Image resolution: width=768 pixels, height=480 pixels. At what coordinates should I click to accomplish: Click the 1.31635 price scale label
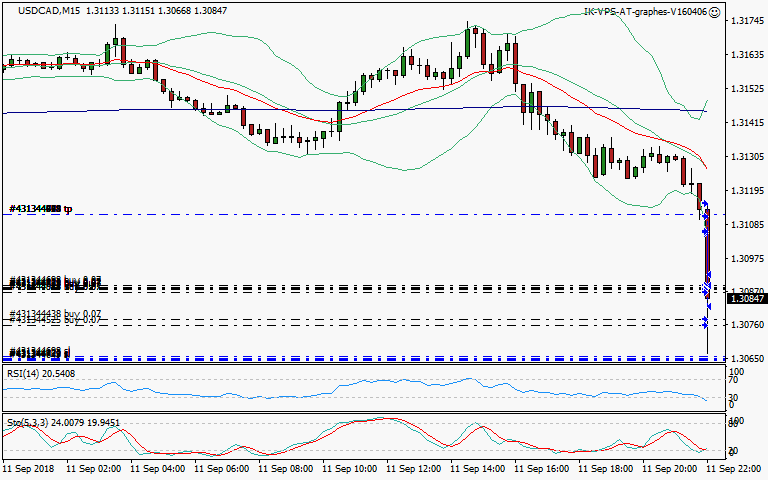747,54
